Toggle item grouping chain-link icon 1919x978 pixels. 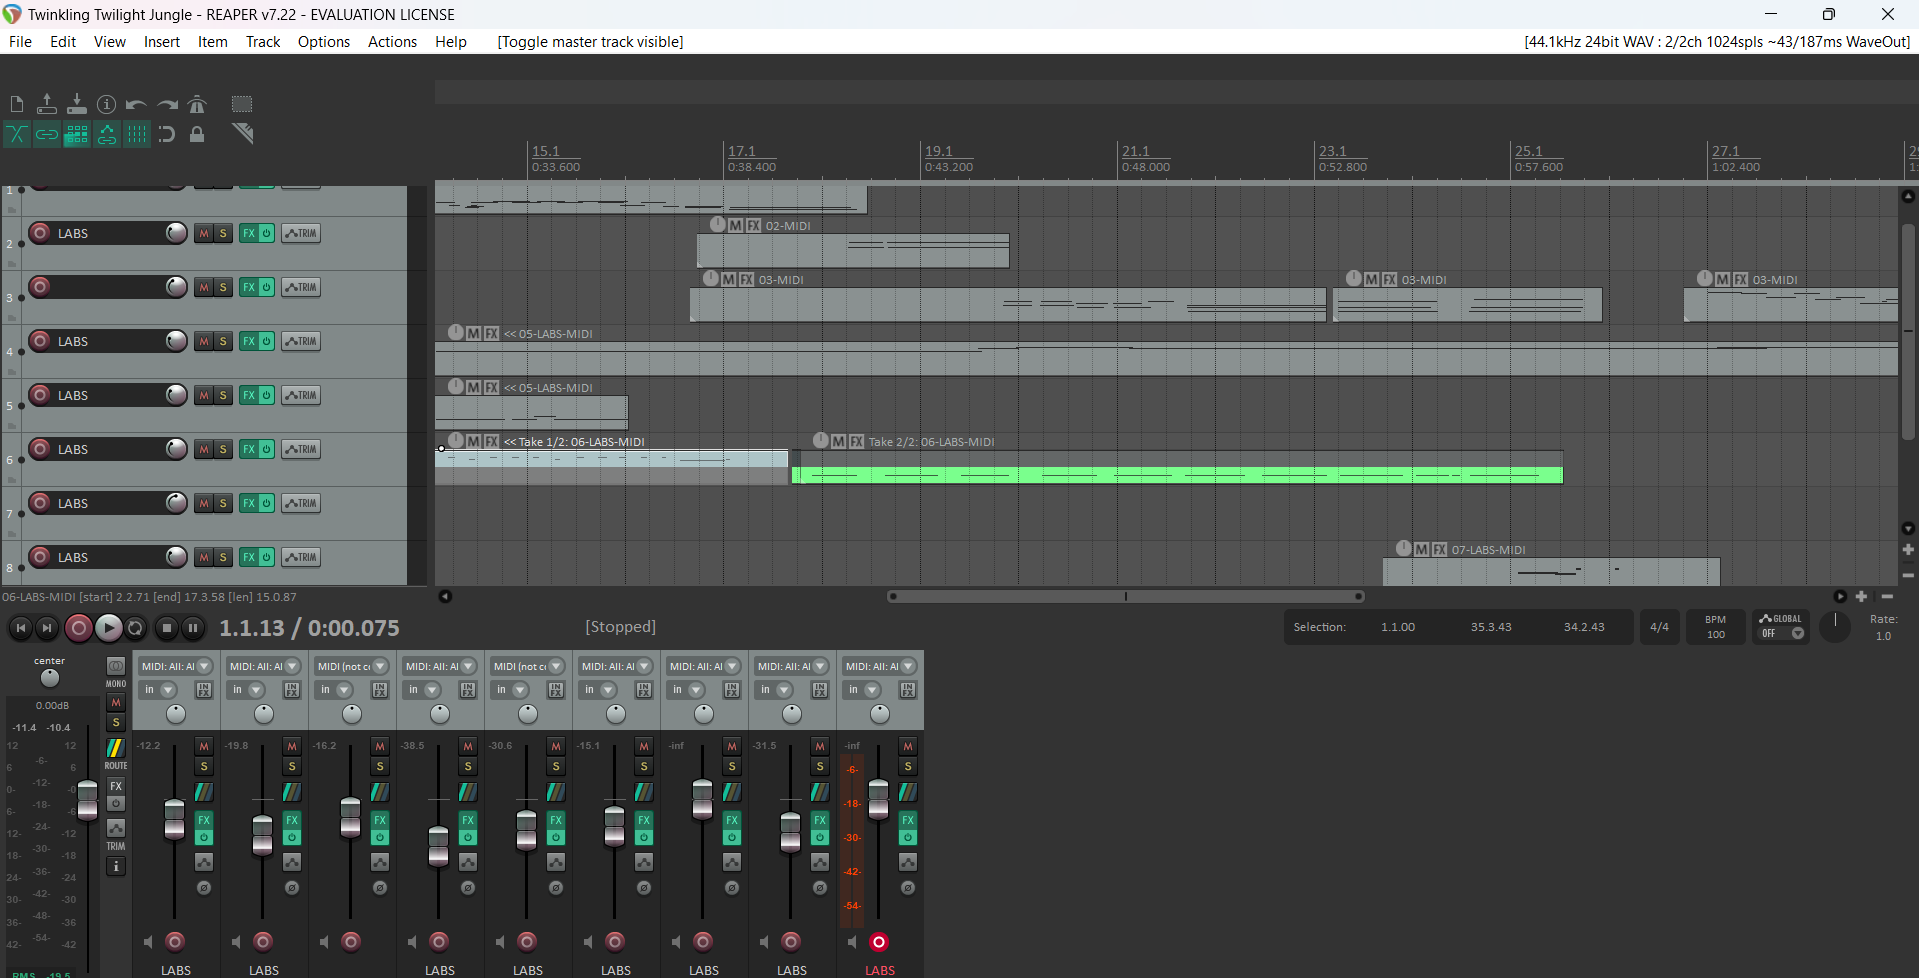(47, 134)
